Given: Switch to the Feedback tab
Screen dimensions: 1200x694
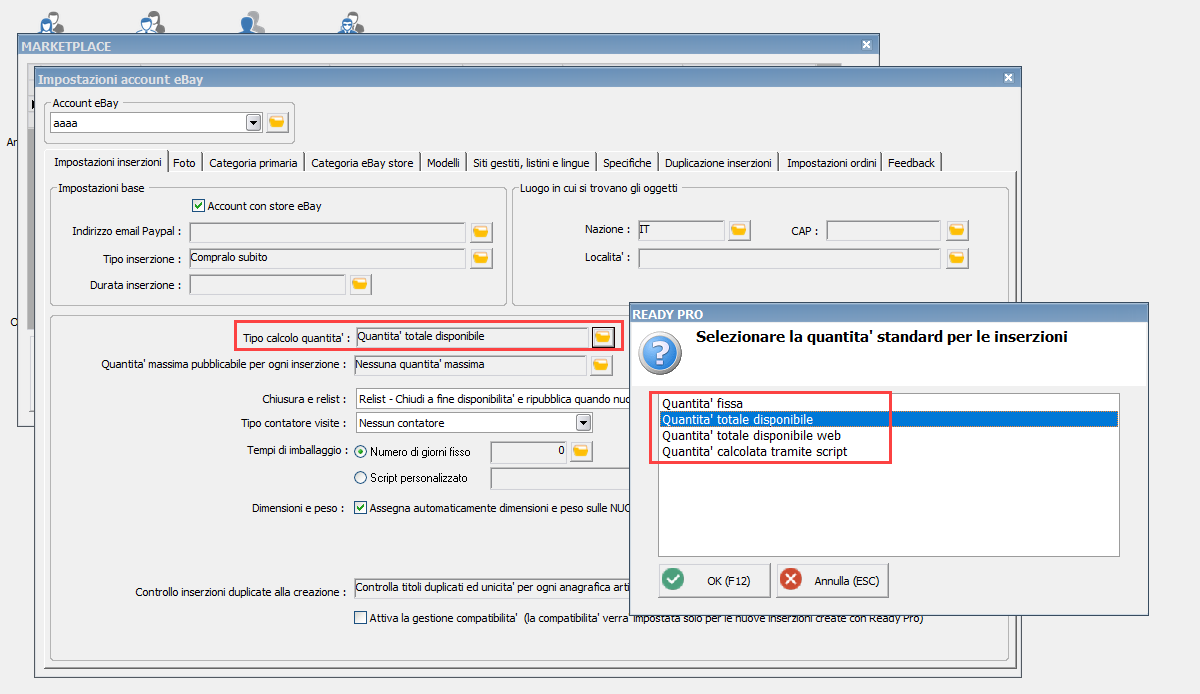Looking at the screenshot, I should pyautogui.click(x=911, y=163).
